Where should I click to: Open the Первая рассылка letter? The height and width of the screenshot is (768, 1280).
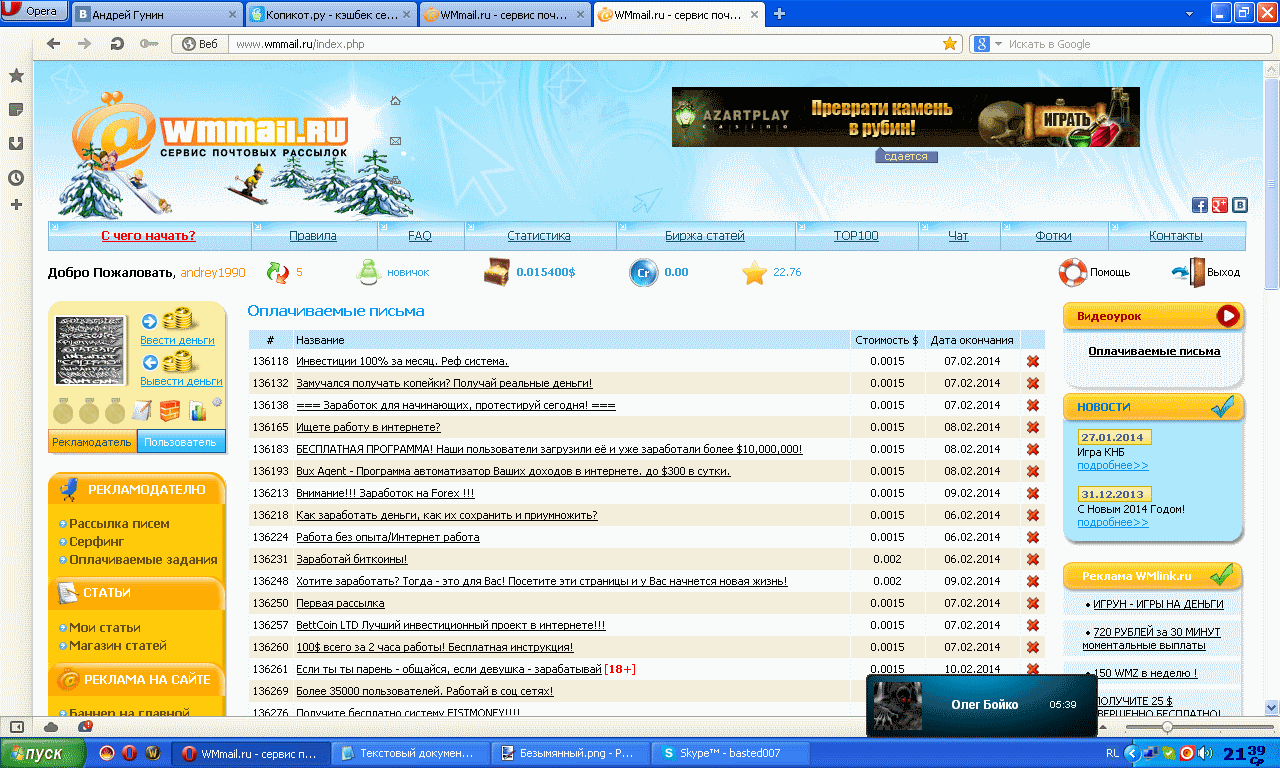coord(340,603)
